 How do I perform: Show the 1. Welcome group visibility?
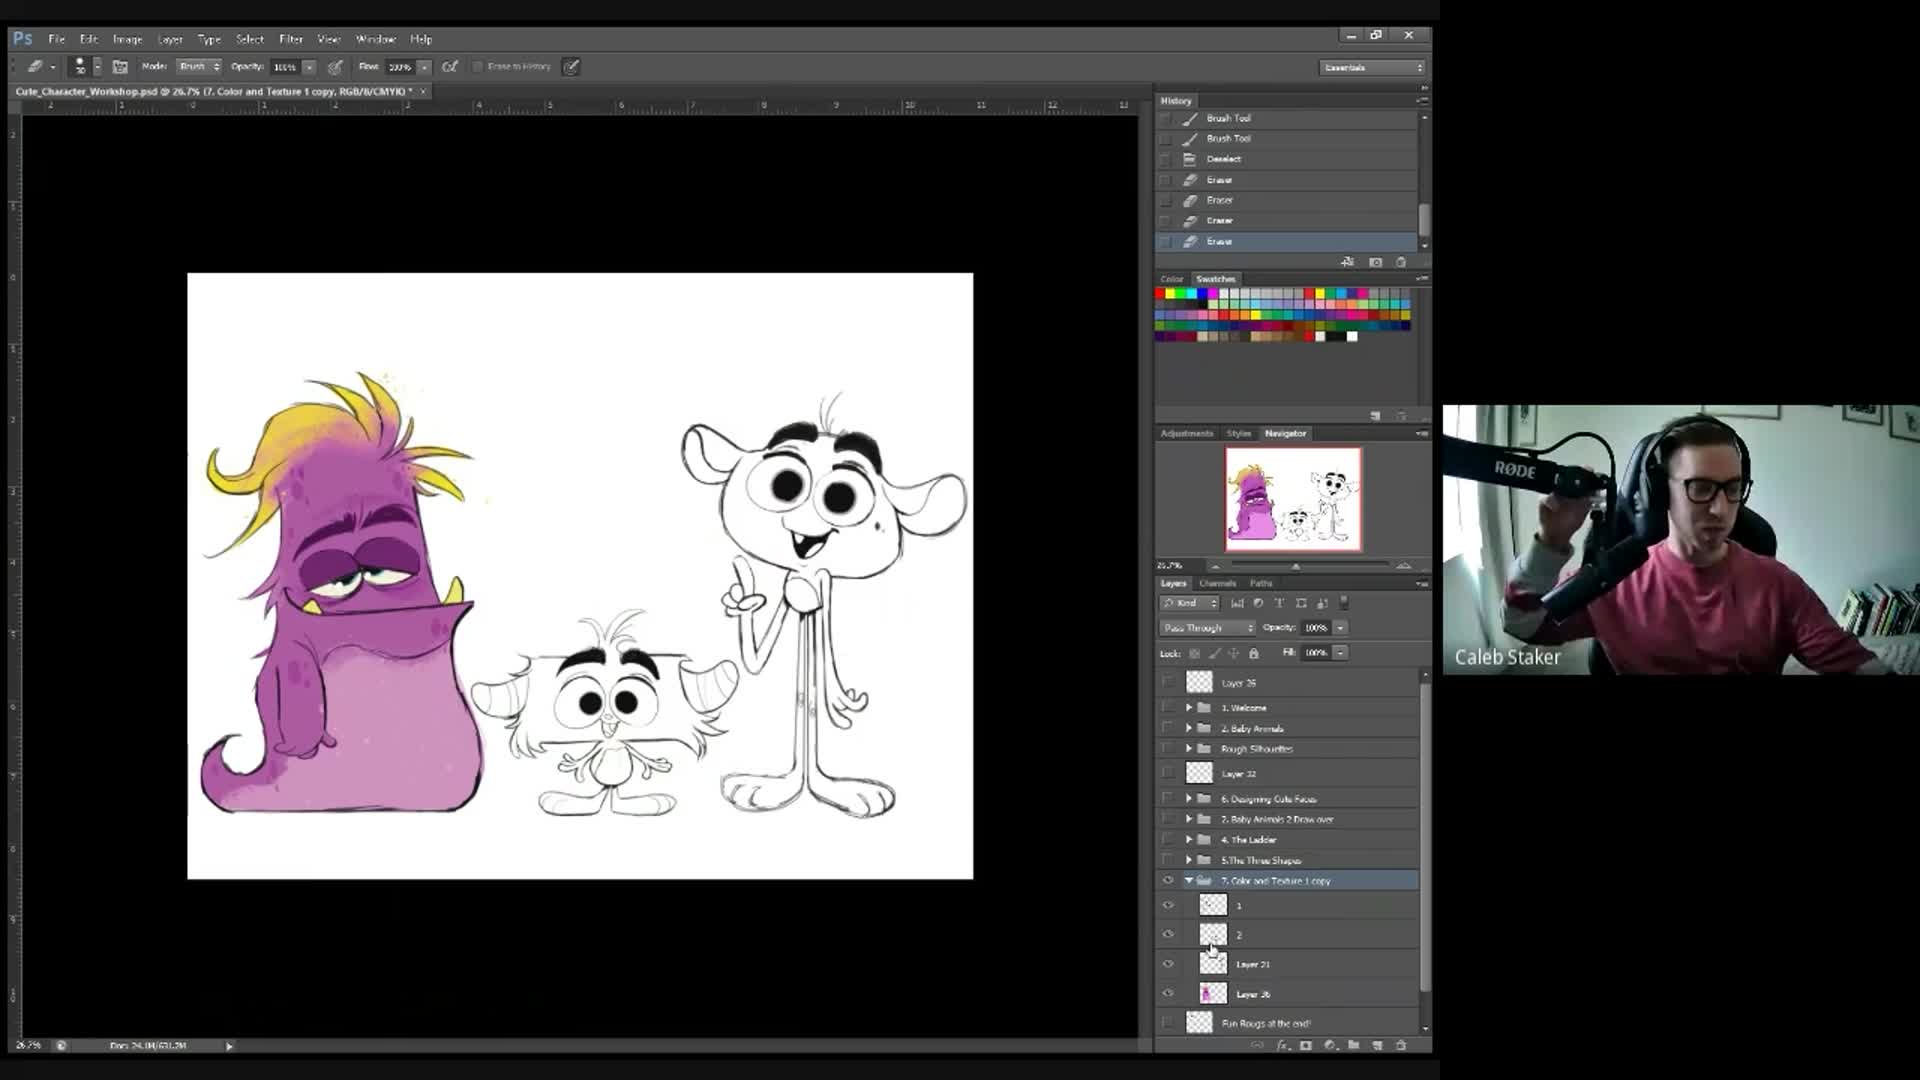[1168, 708]
